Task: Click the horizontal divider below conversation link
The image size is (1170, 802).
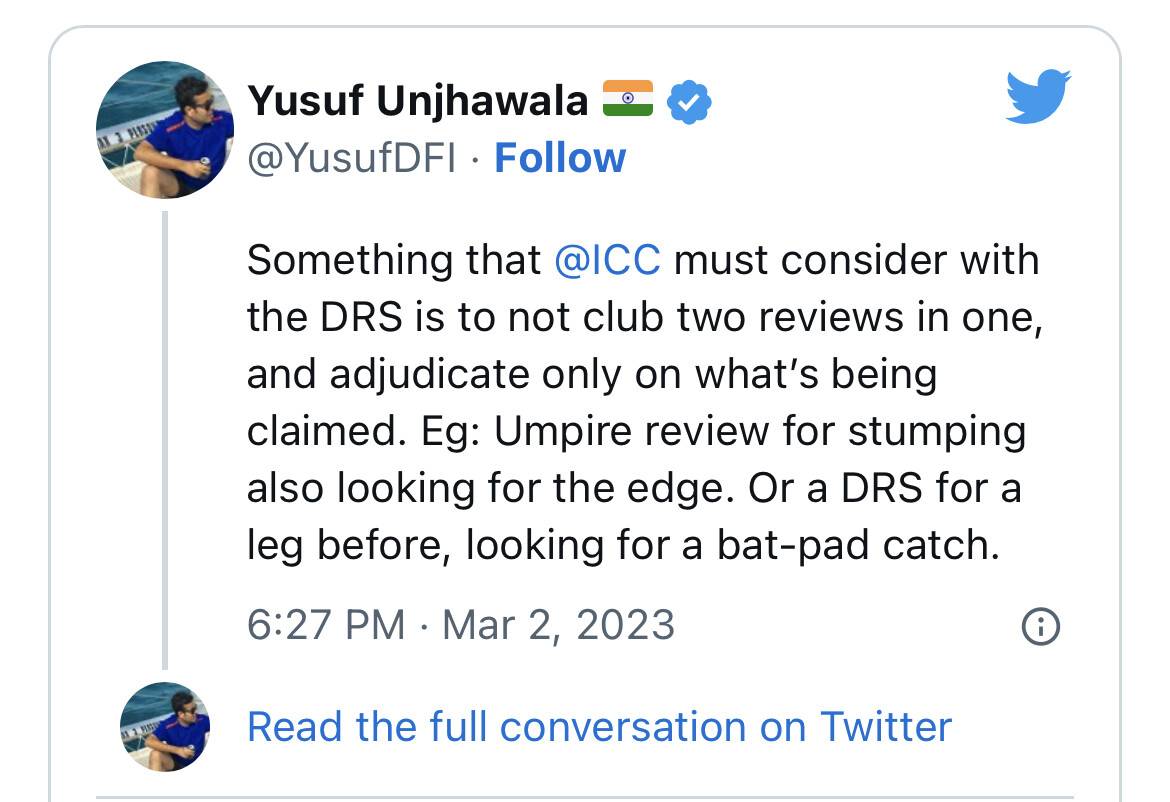Action: (x=584, y=798)
